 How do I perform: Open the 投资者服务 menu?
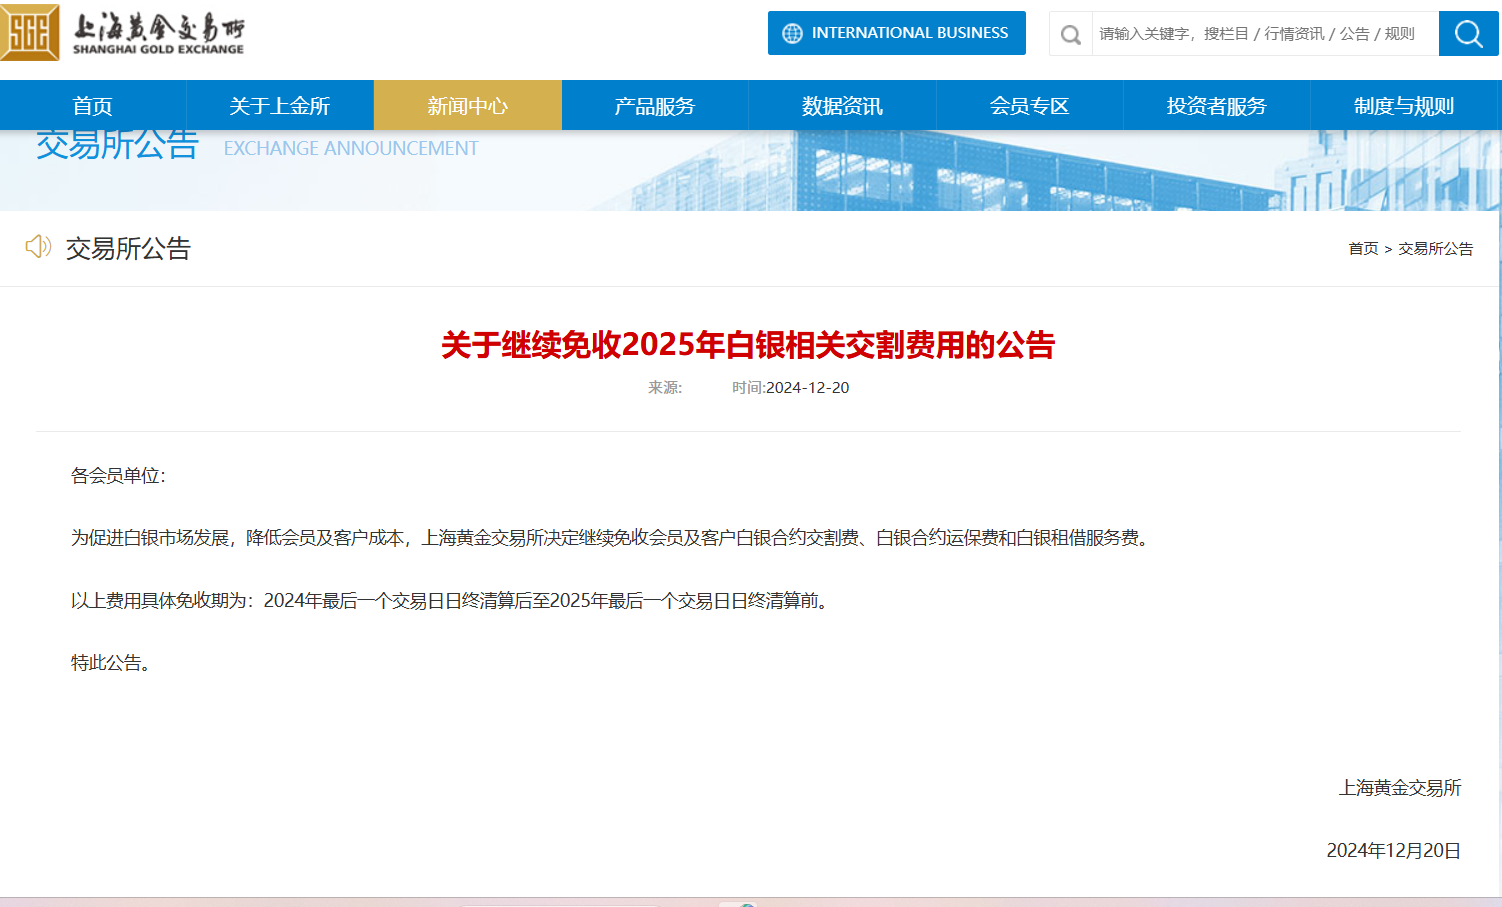coord(1216,106)
